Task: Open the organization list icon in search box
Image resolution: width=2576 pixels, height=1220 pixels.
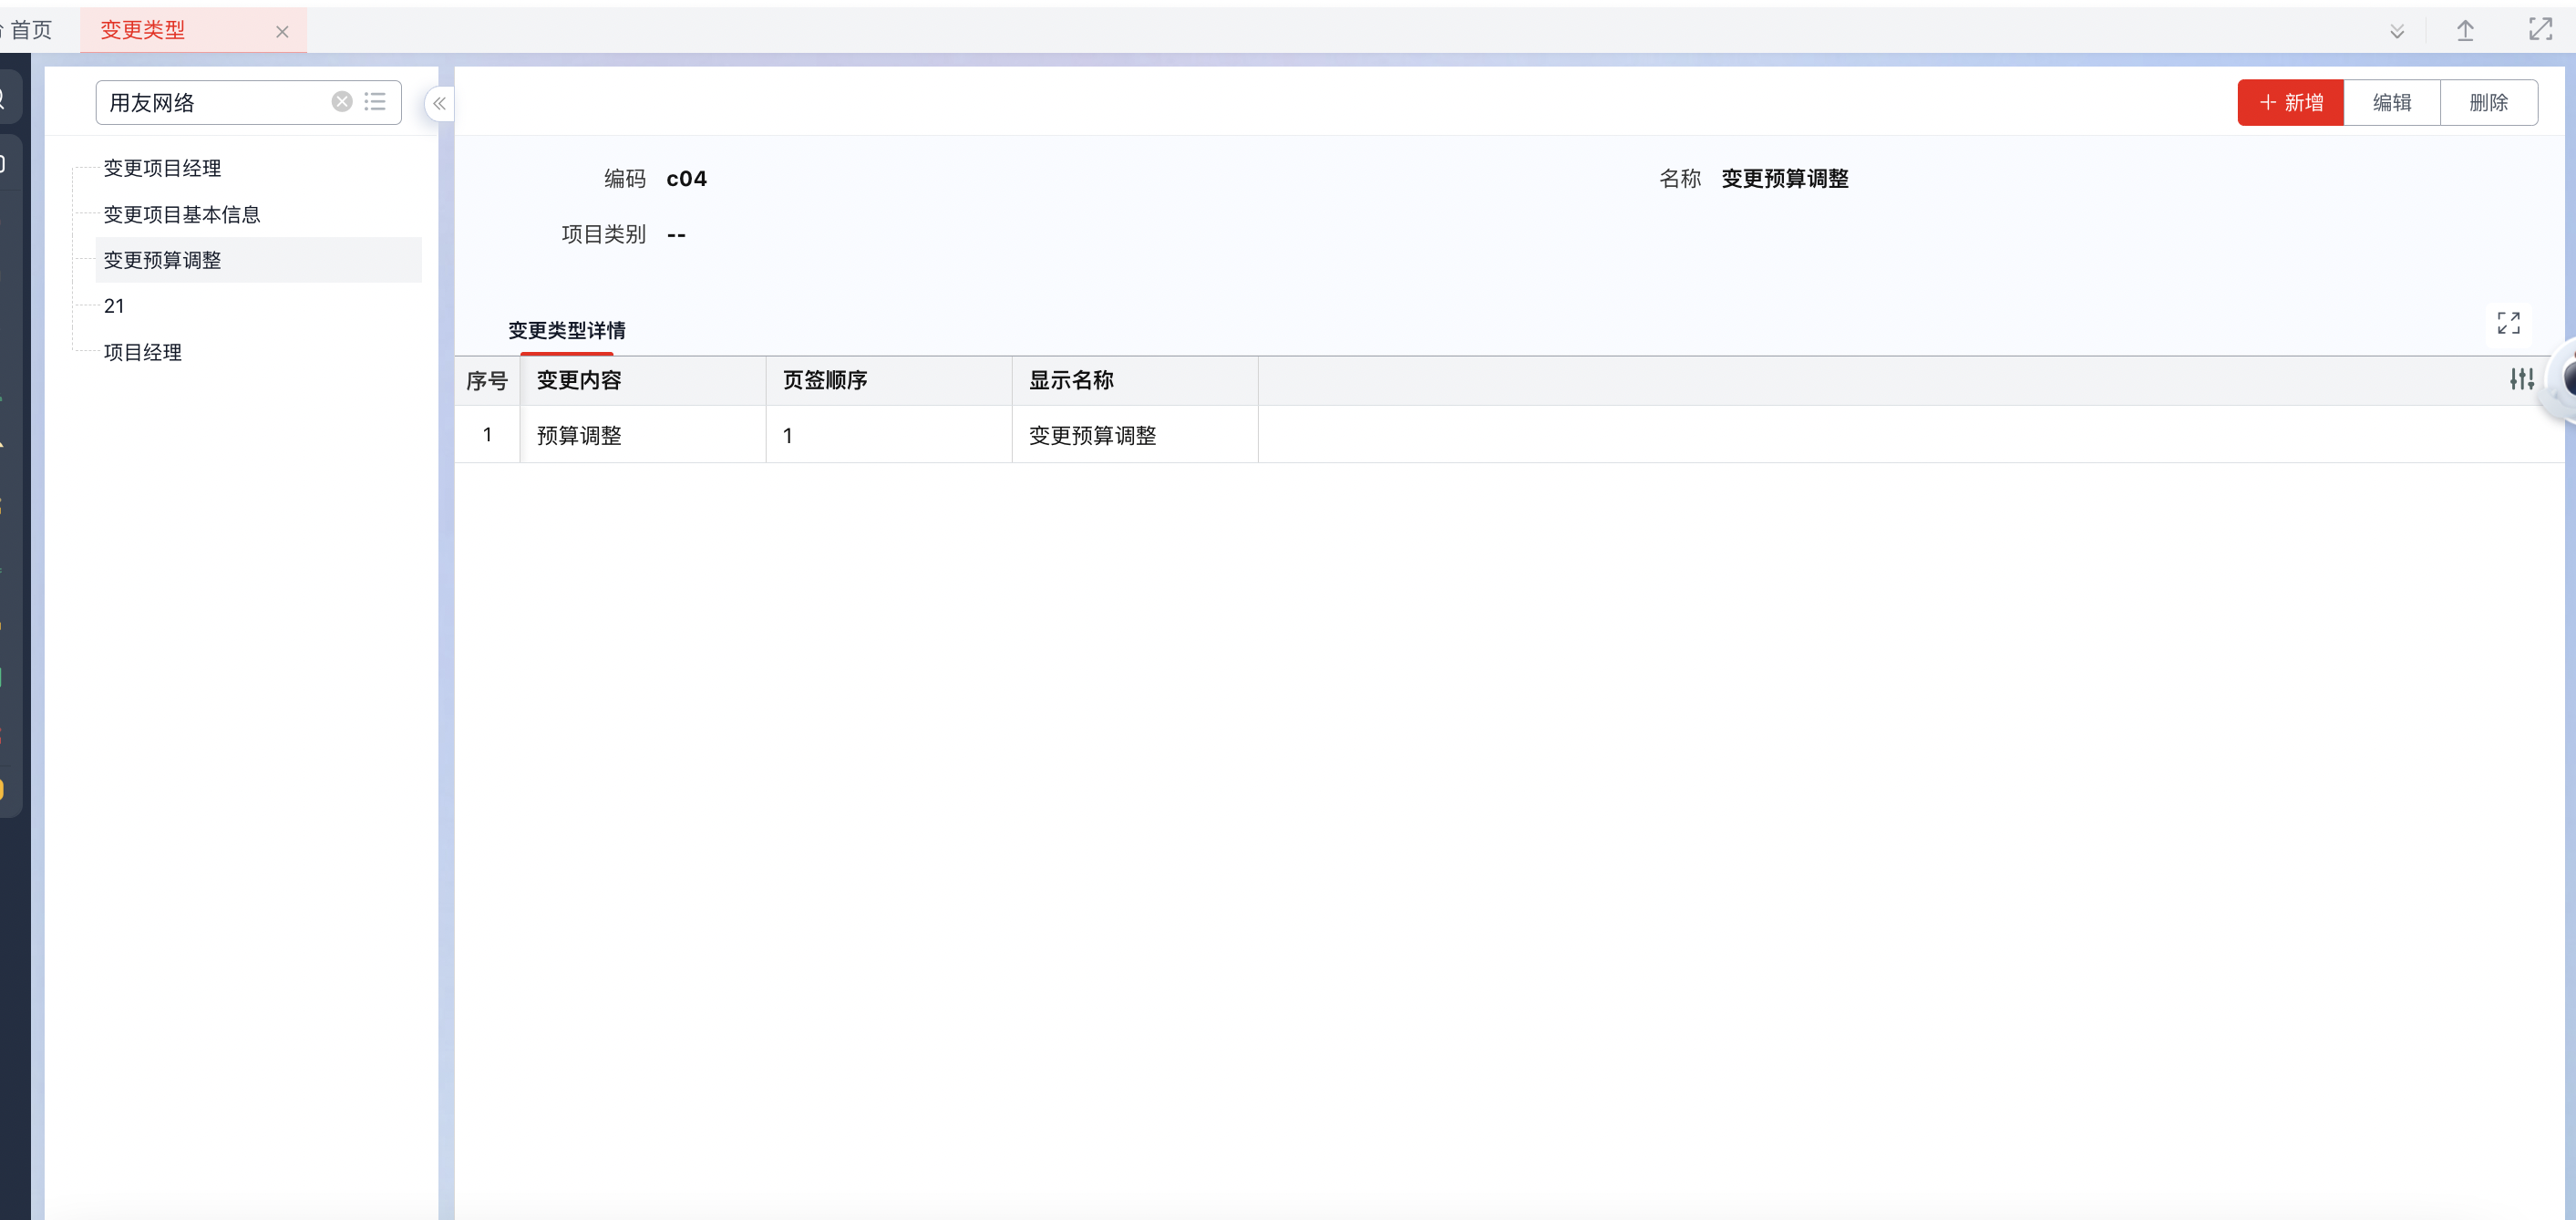Action: 375,102
